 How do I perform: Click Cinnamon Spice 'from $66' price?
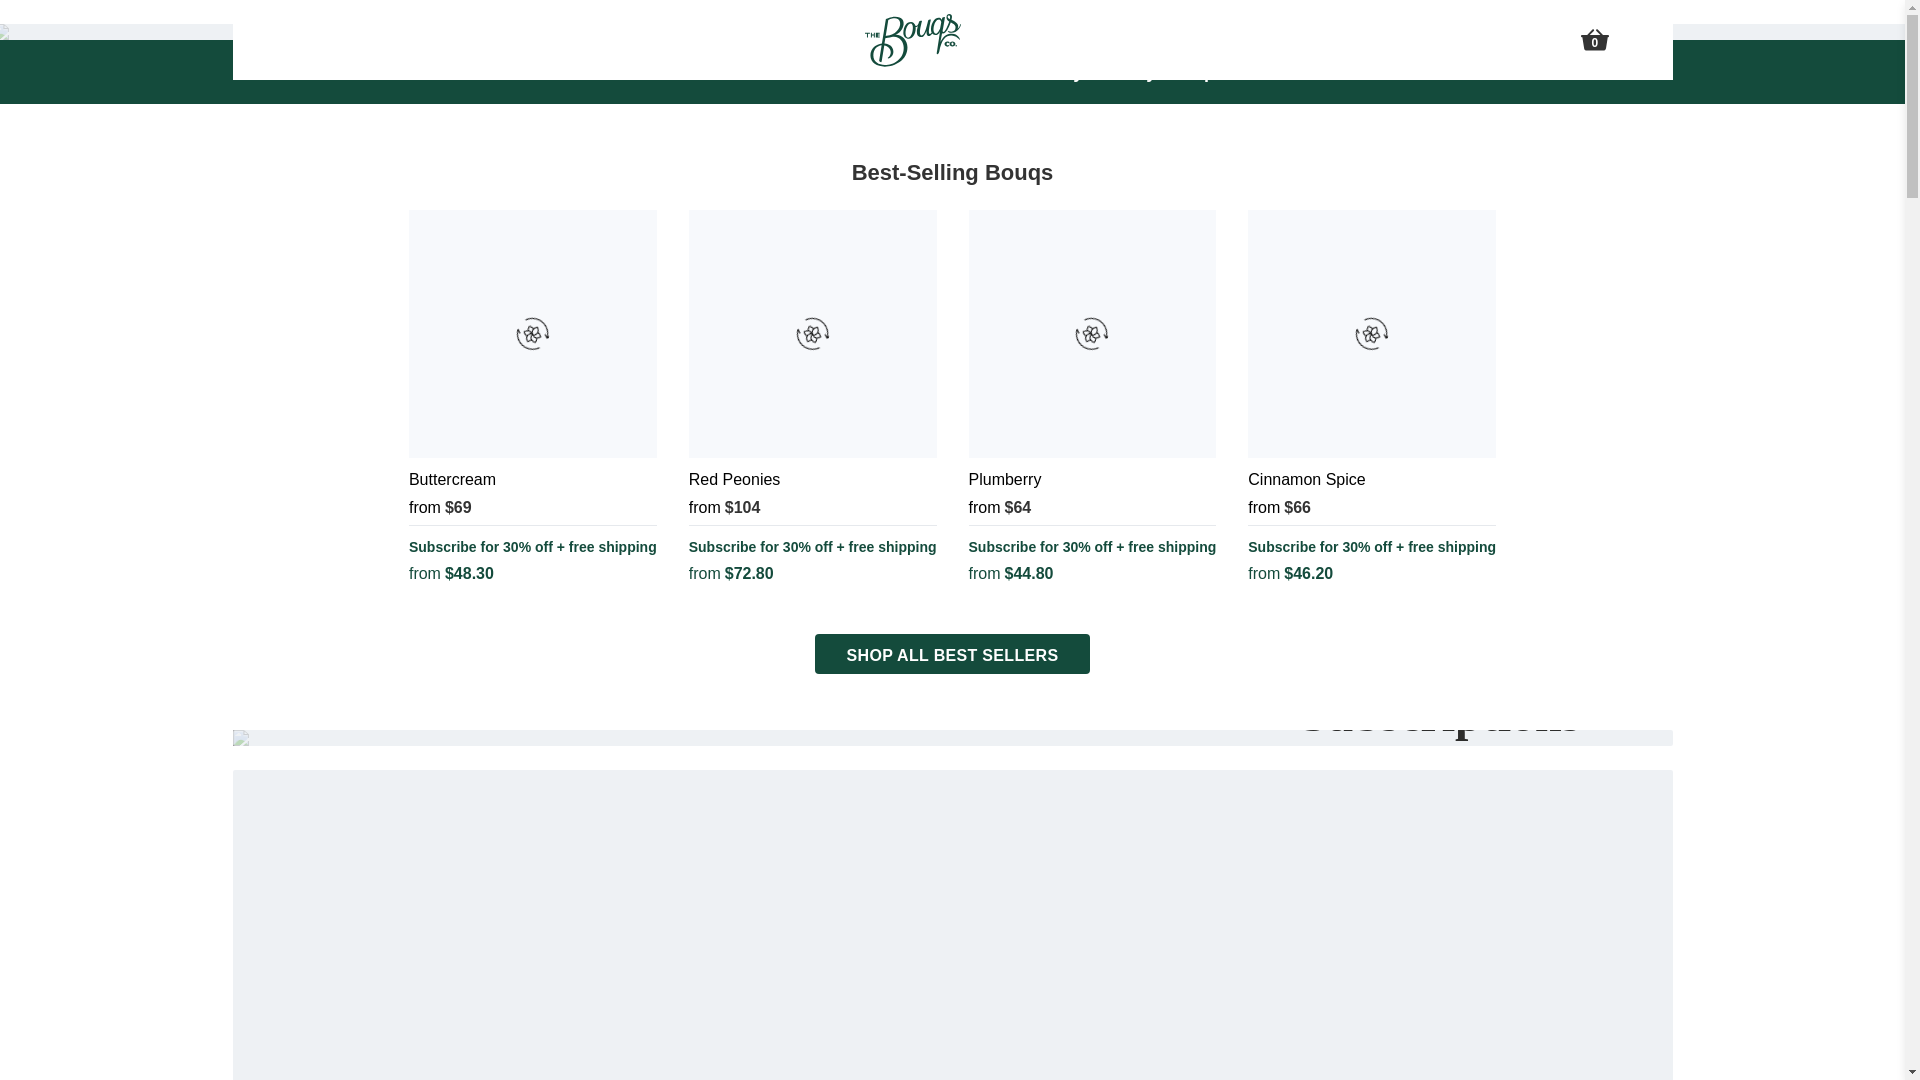pyautogui.click(x=1279, y=508)
